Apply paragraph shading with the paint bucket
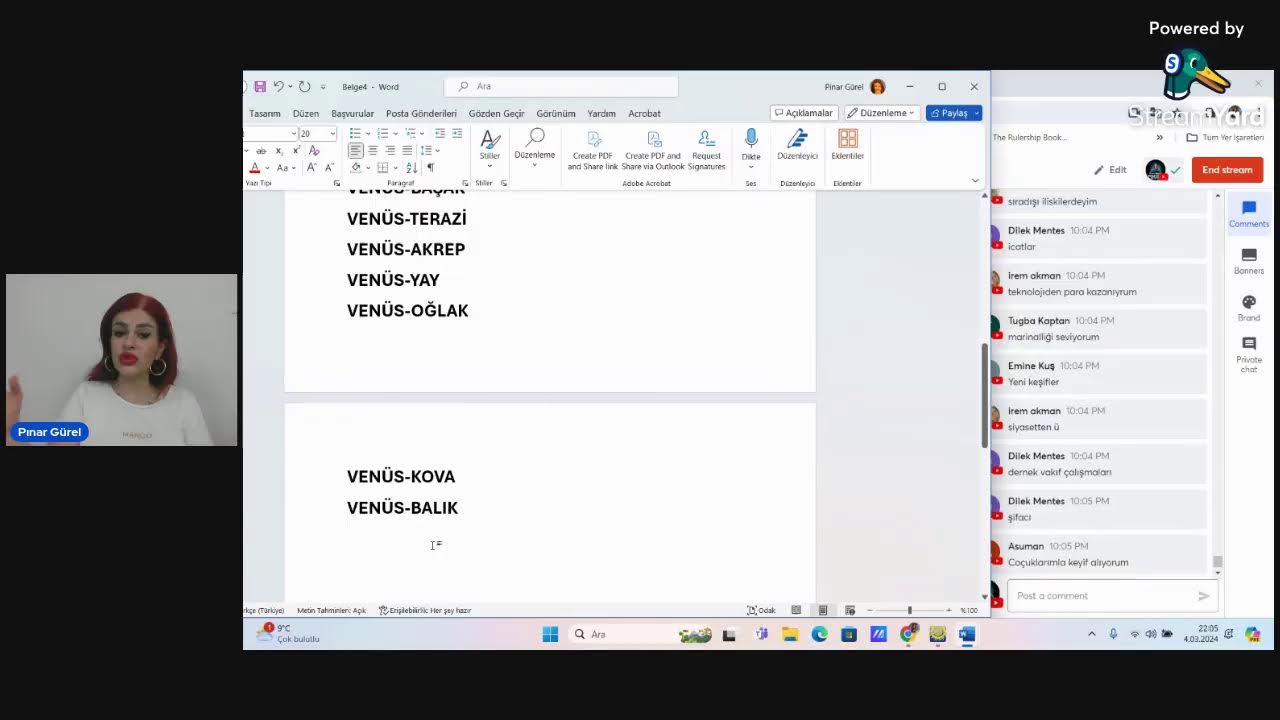This screenshot has height=720, width=1280. click(355, 167)
